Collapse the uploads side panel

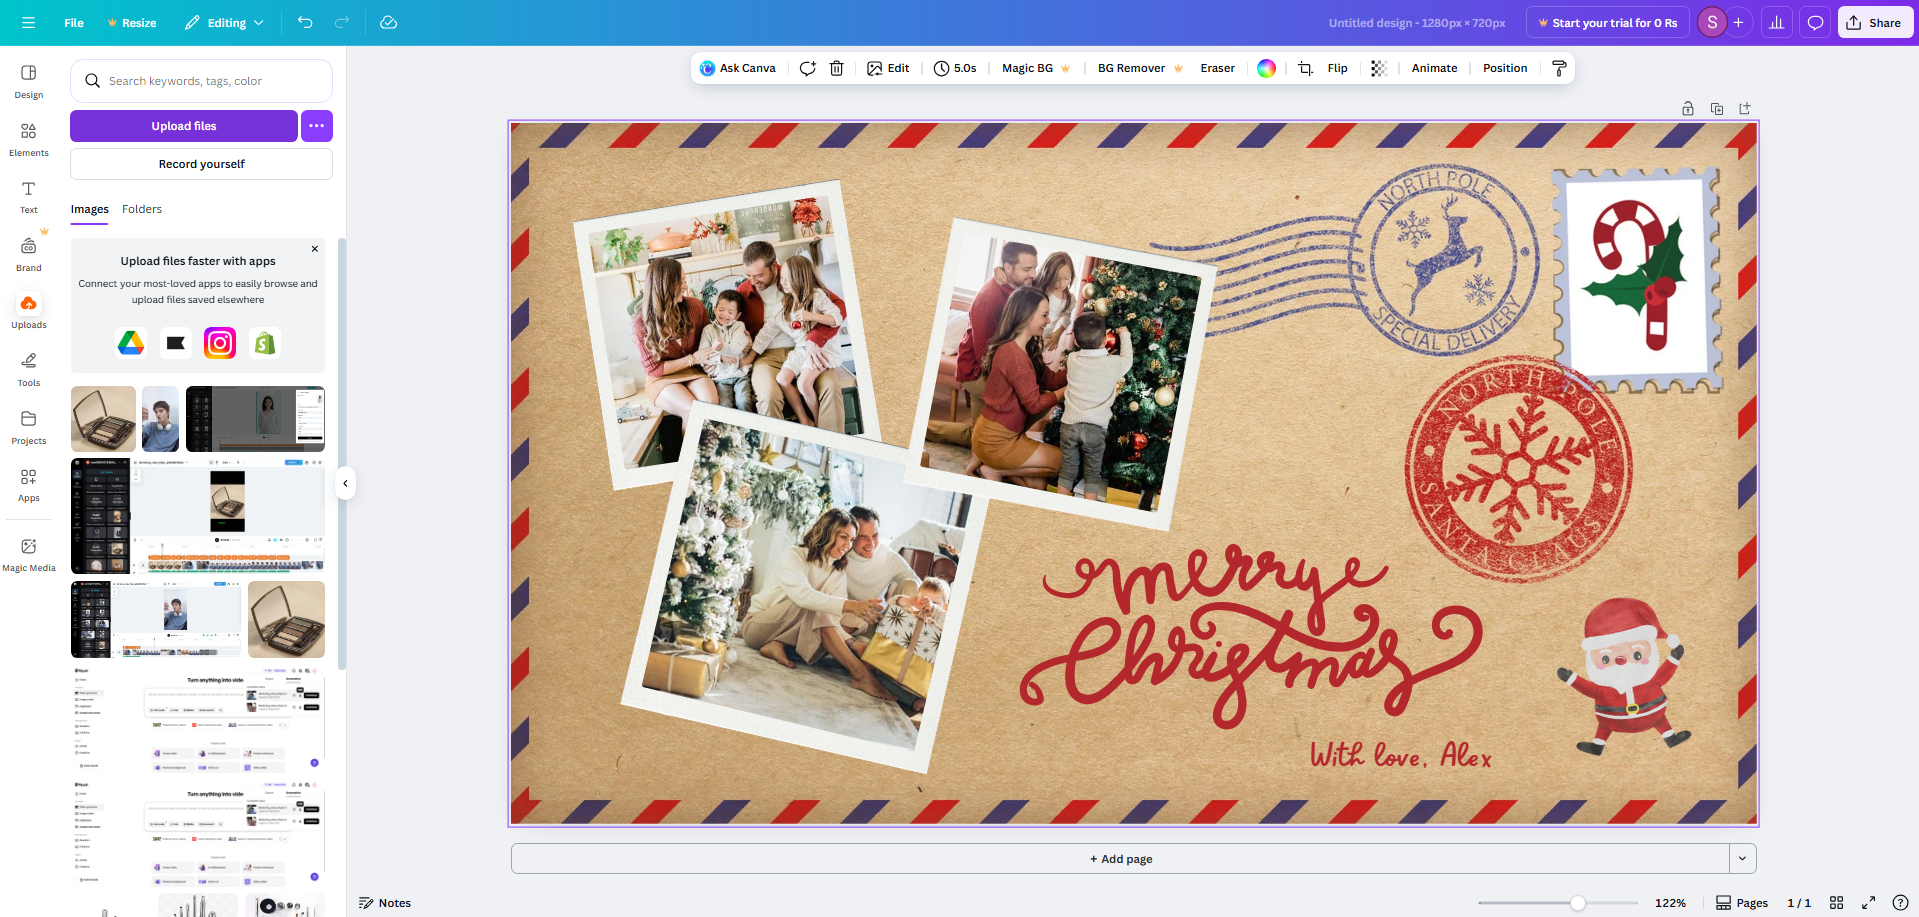point(345,483)
